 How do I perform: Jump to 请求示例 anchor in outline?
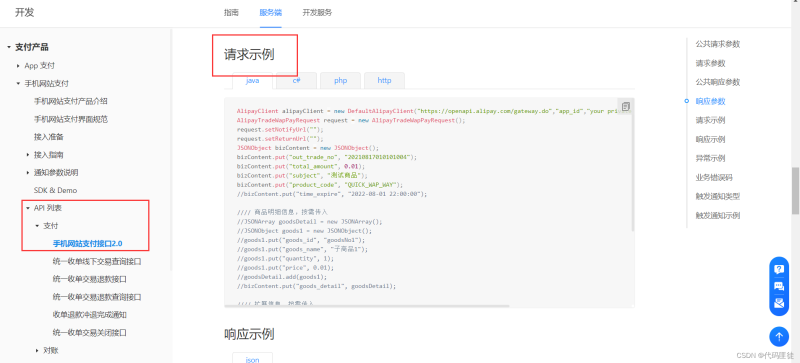(x=710, y=120)
